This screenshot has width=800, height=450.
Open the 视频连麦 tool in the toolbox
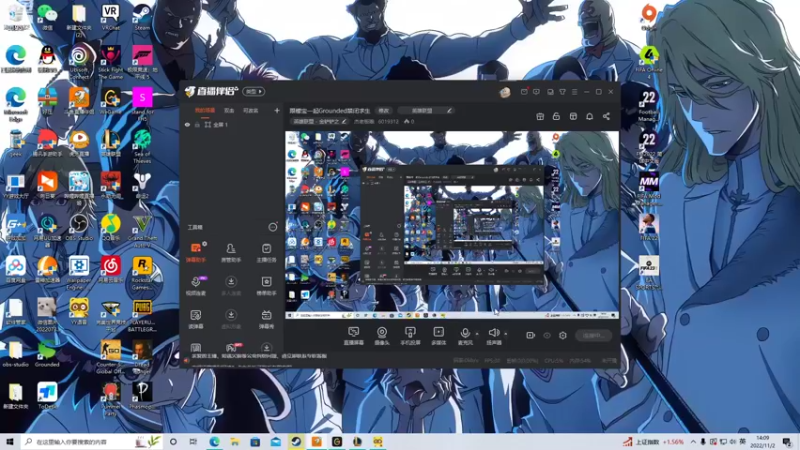click(195, 286)
